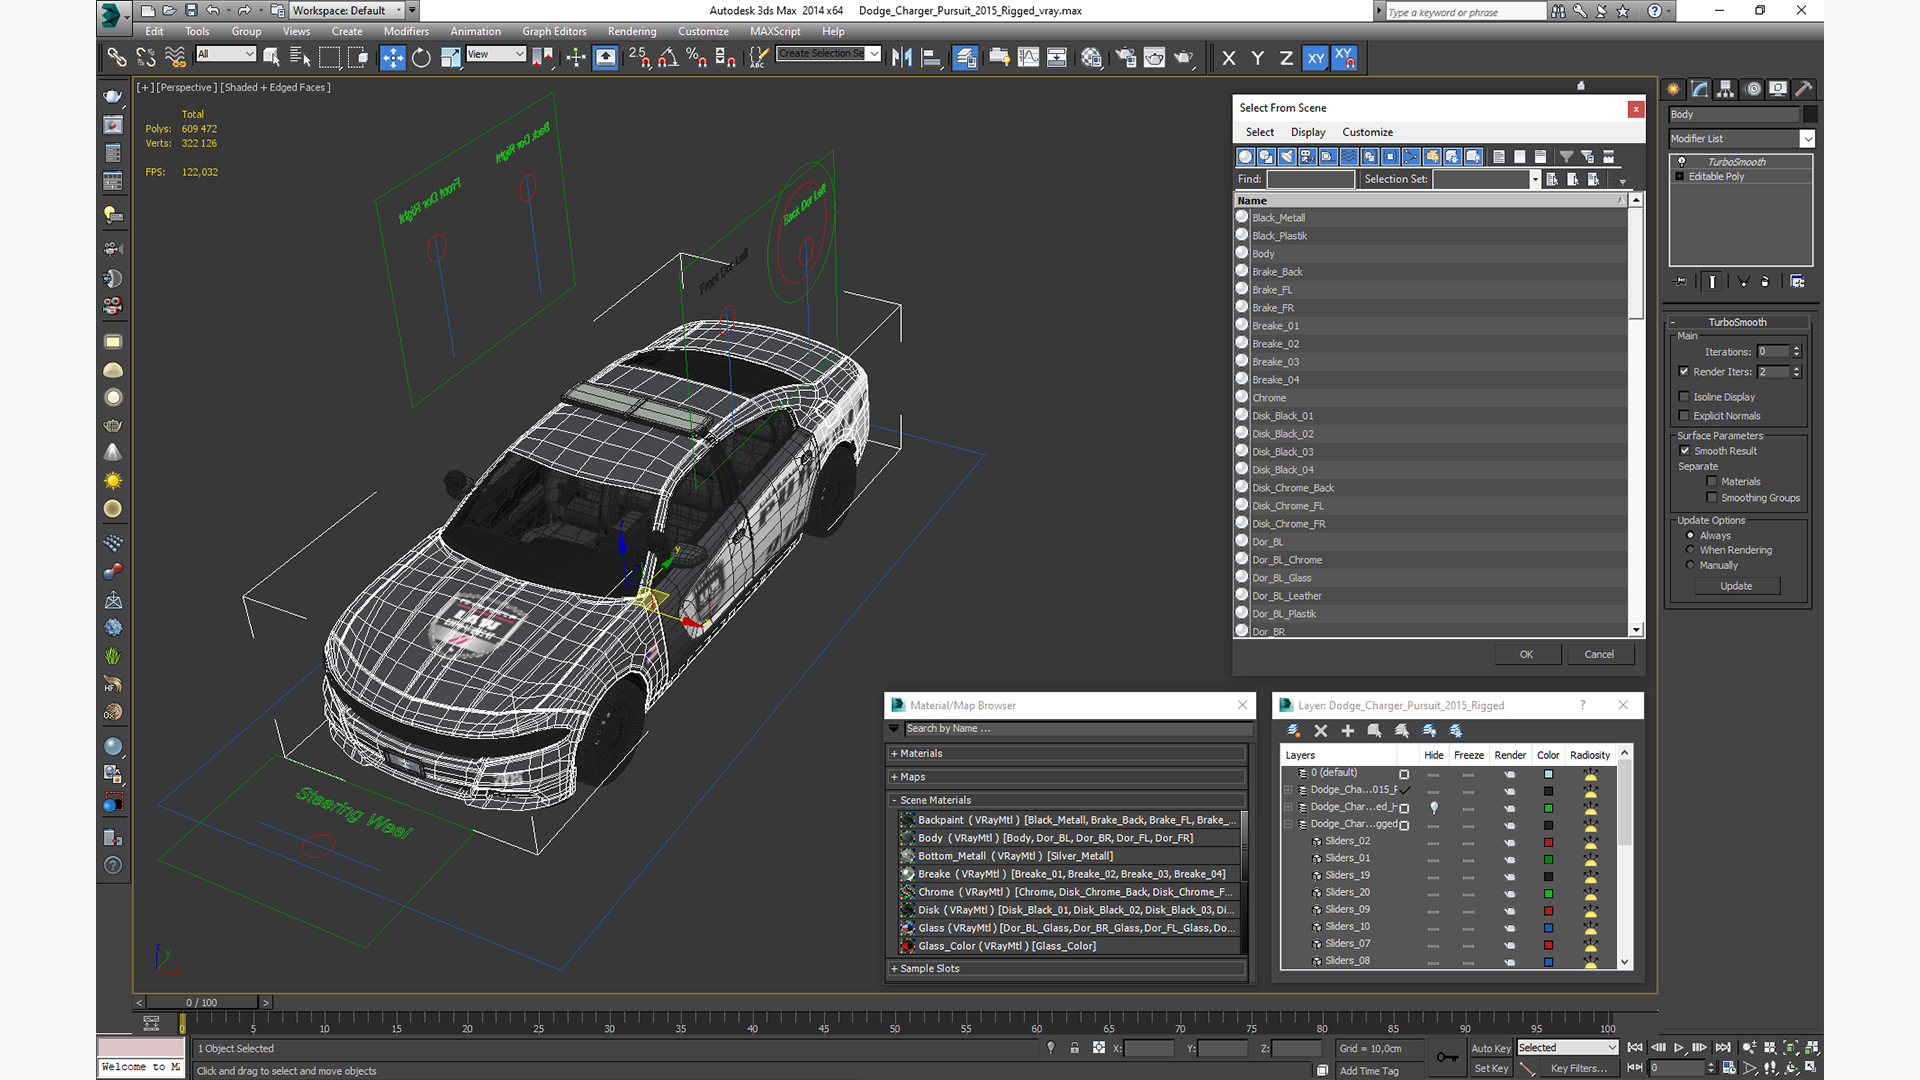The image size is (1920, 1080).
Task: Click OK in Select From Scene
Action: pyautogui.click(x=1526, y=655)
